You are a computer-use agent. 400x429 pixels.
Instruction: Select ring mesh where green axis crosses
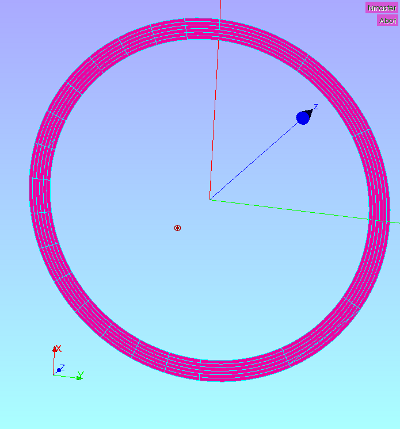click(x=379, y=221)
